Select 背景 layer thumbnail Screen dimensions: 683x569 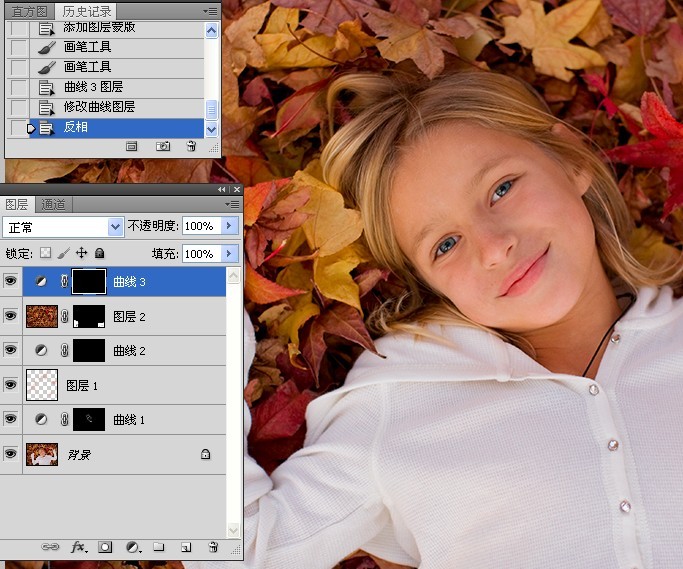(42, 454)
